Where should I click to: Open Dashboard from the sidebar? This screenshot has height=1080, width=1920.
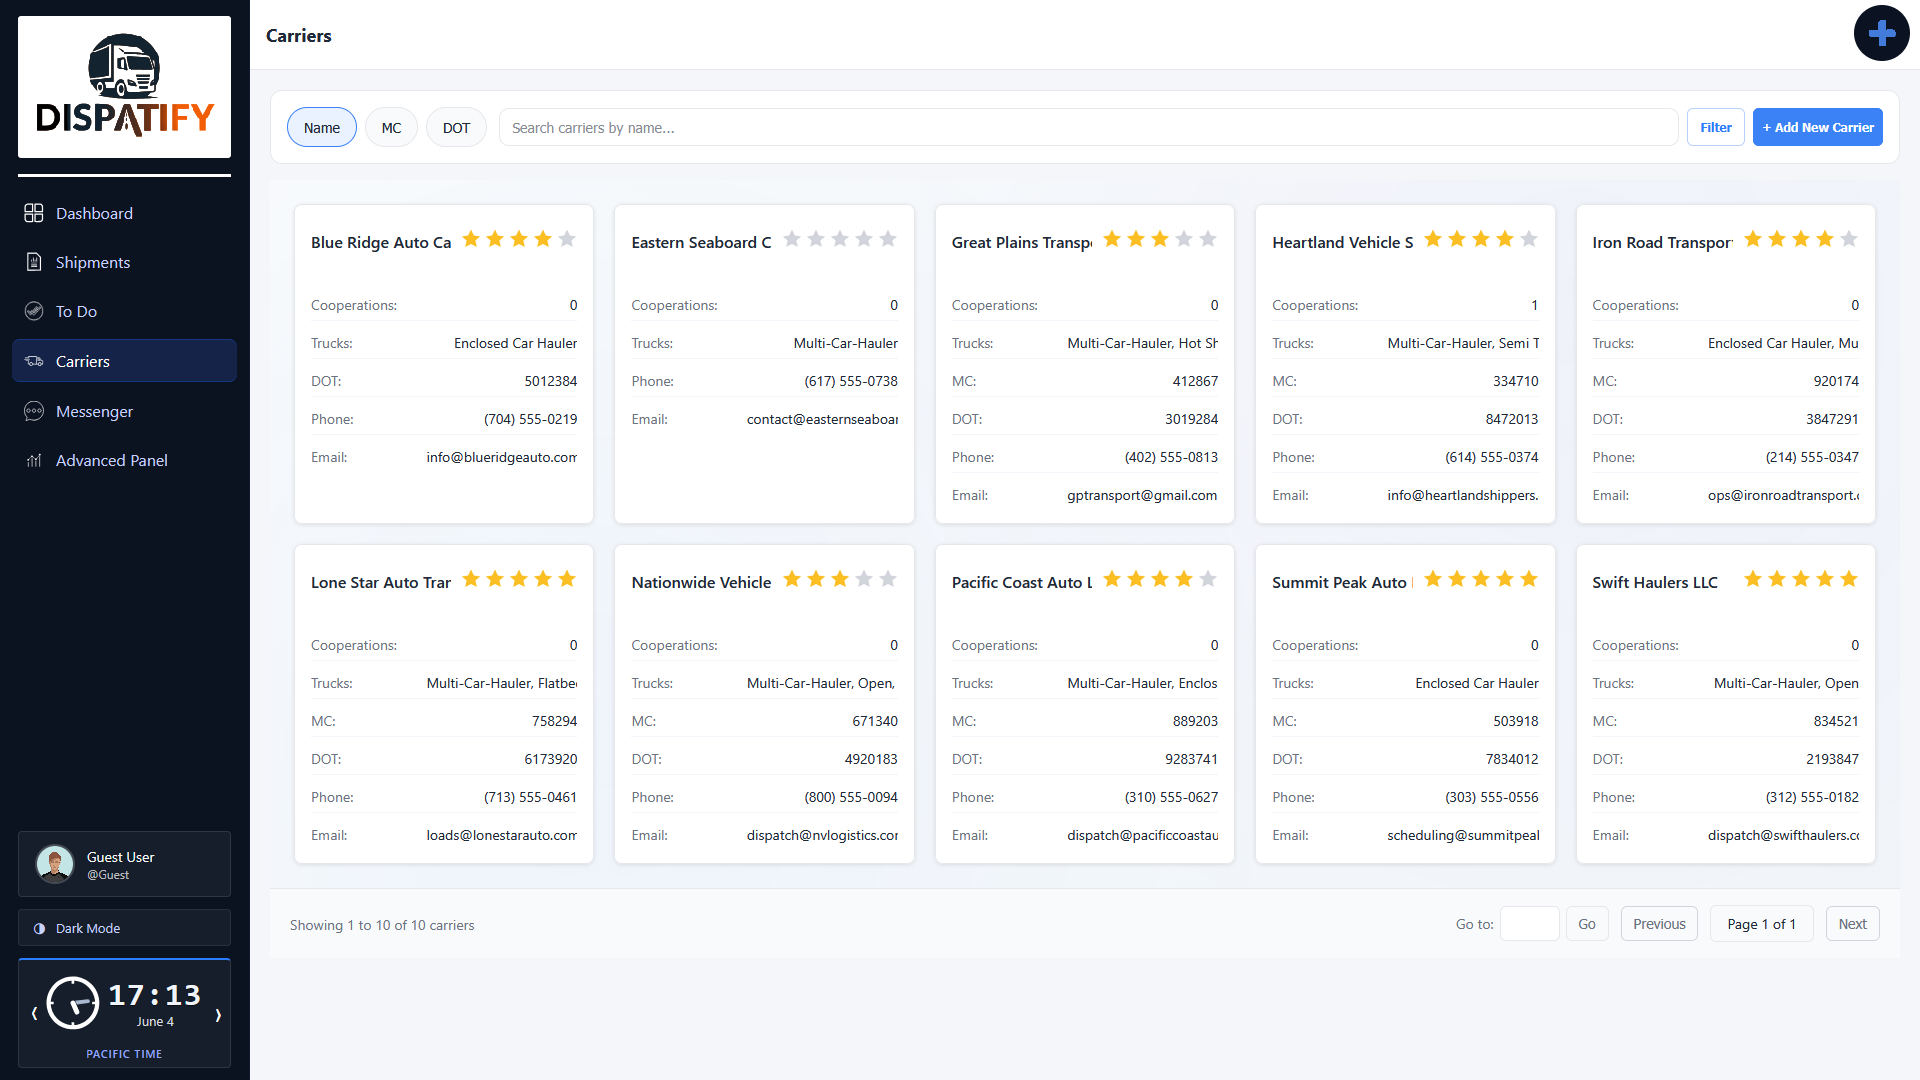pyautogui.click(x=124, y=213)
